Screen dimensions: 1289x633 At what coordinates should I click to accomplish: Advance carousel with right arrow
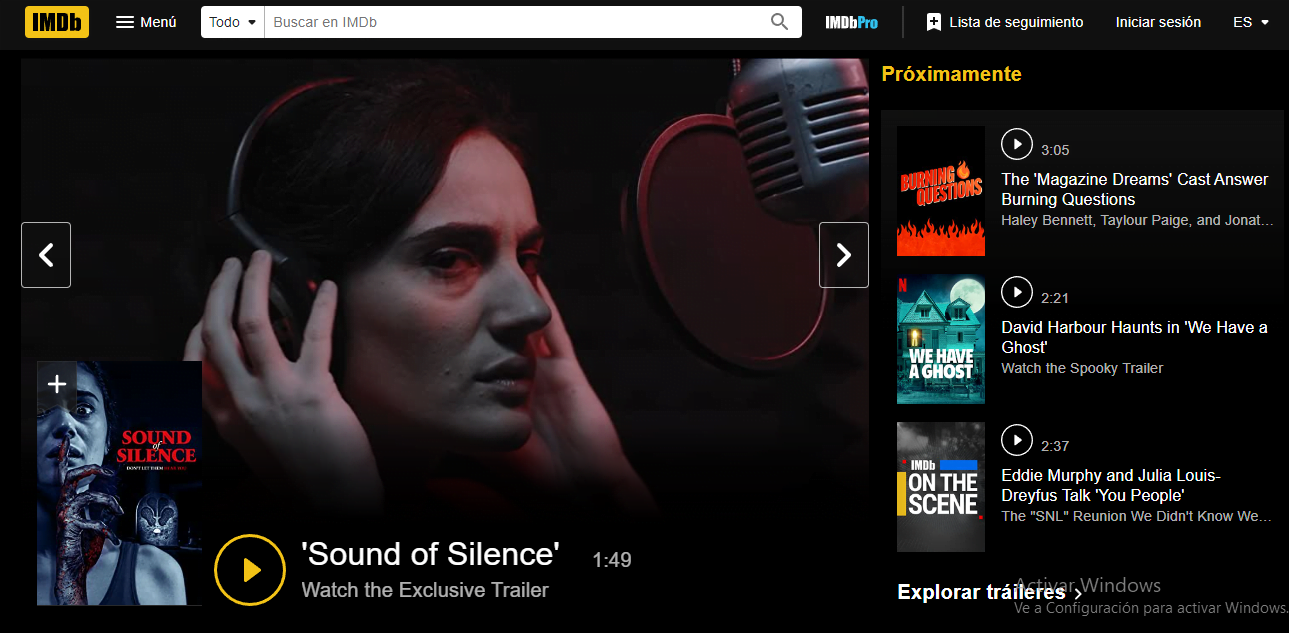[x=843, y=255]
